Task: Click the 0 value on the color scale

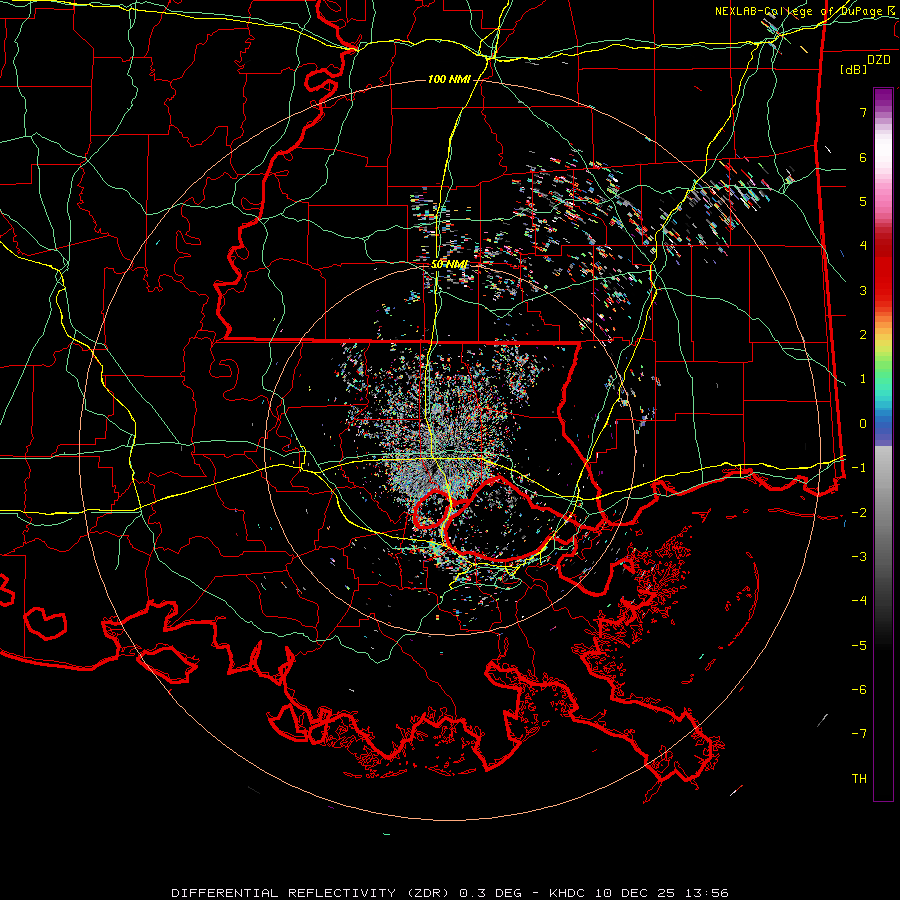Action: point(863,424)
